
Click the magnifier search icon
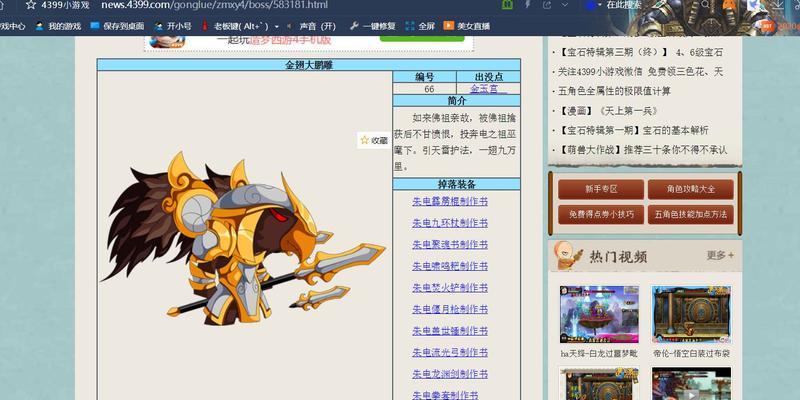tap(706, 5)
